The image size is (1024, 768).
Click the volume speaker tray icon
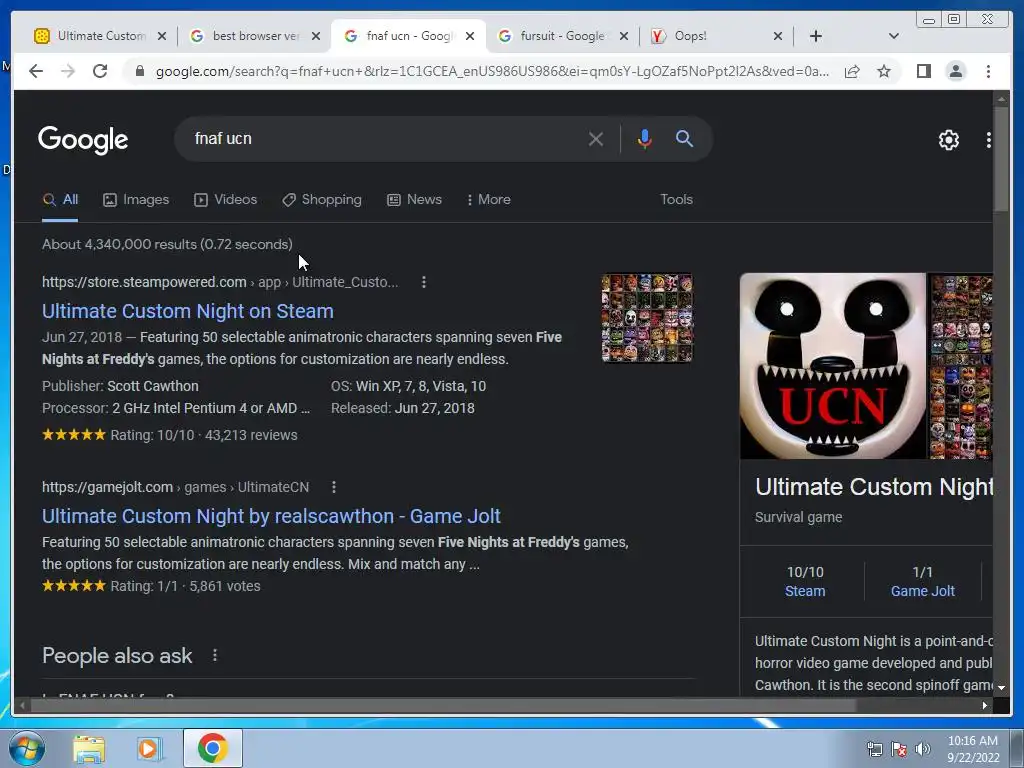point(922,749)
